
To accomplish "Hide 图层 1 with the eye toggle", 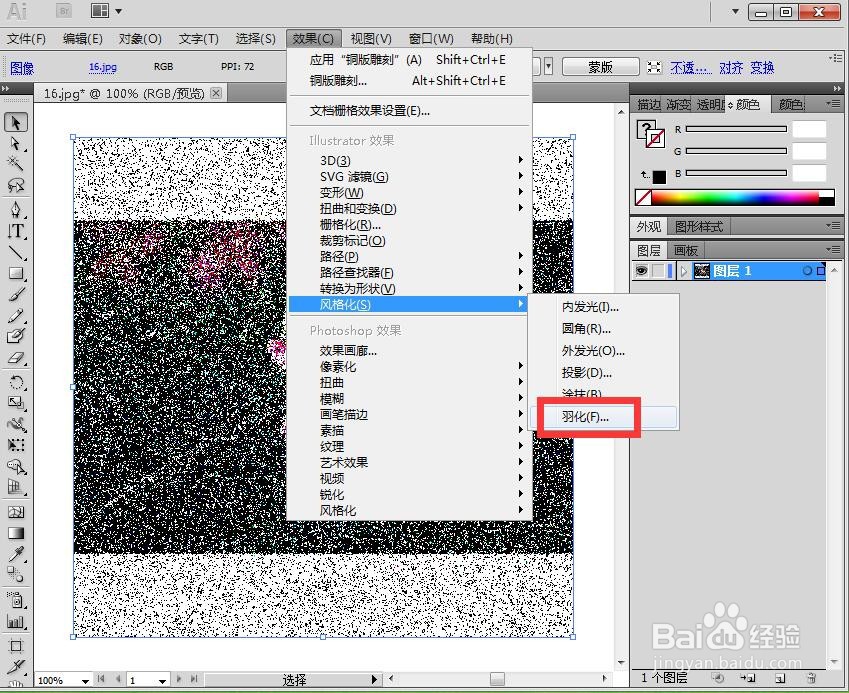I will (643, 270).
